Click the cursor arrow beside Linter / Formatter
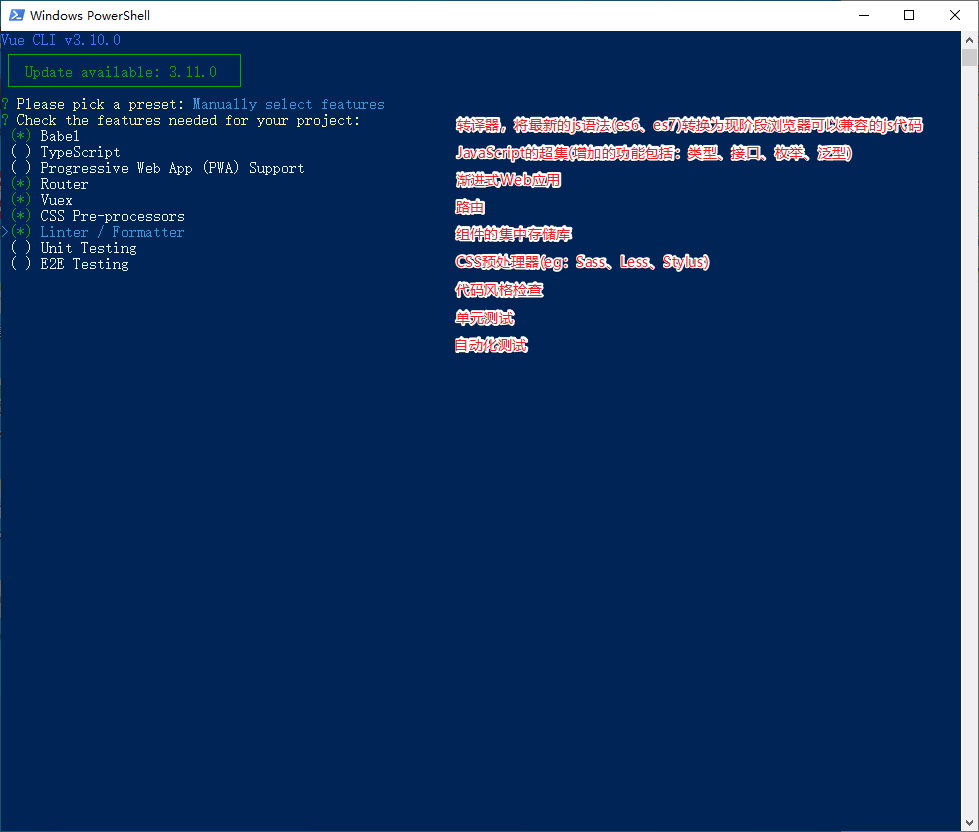 [4, 232]
